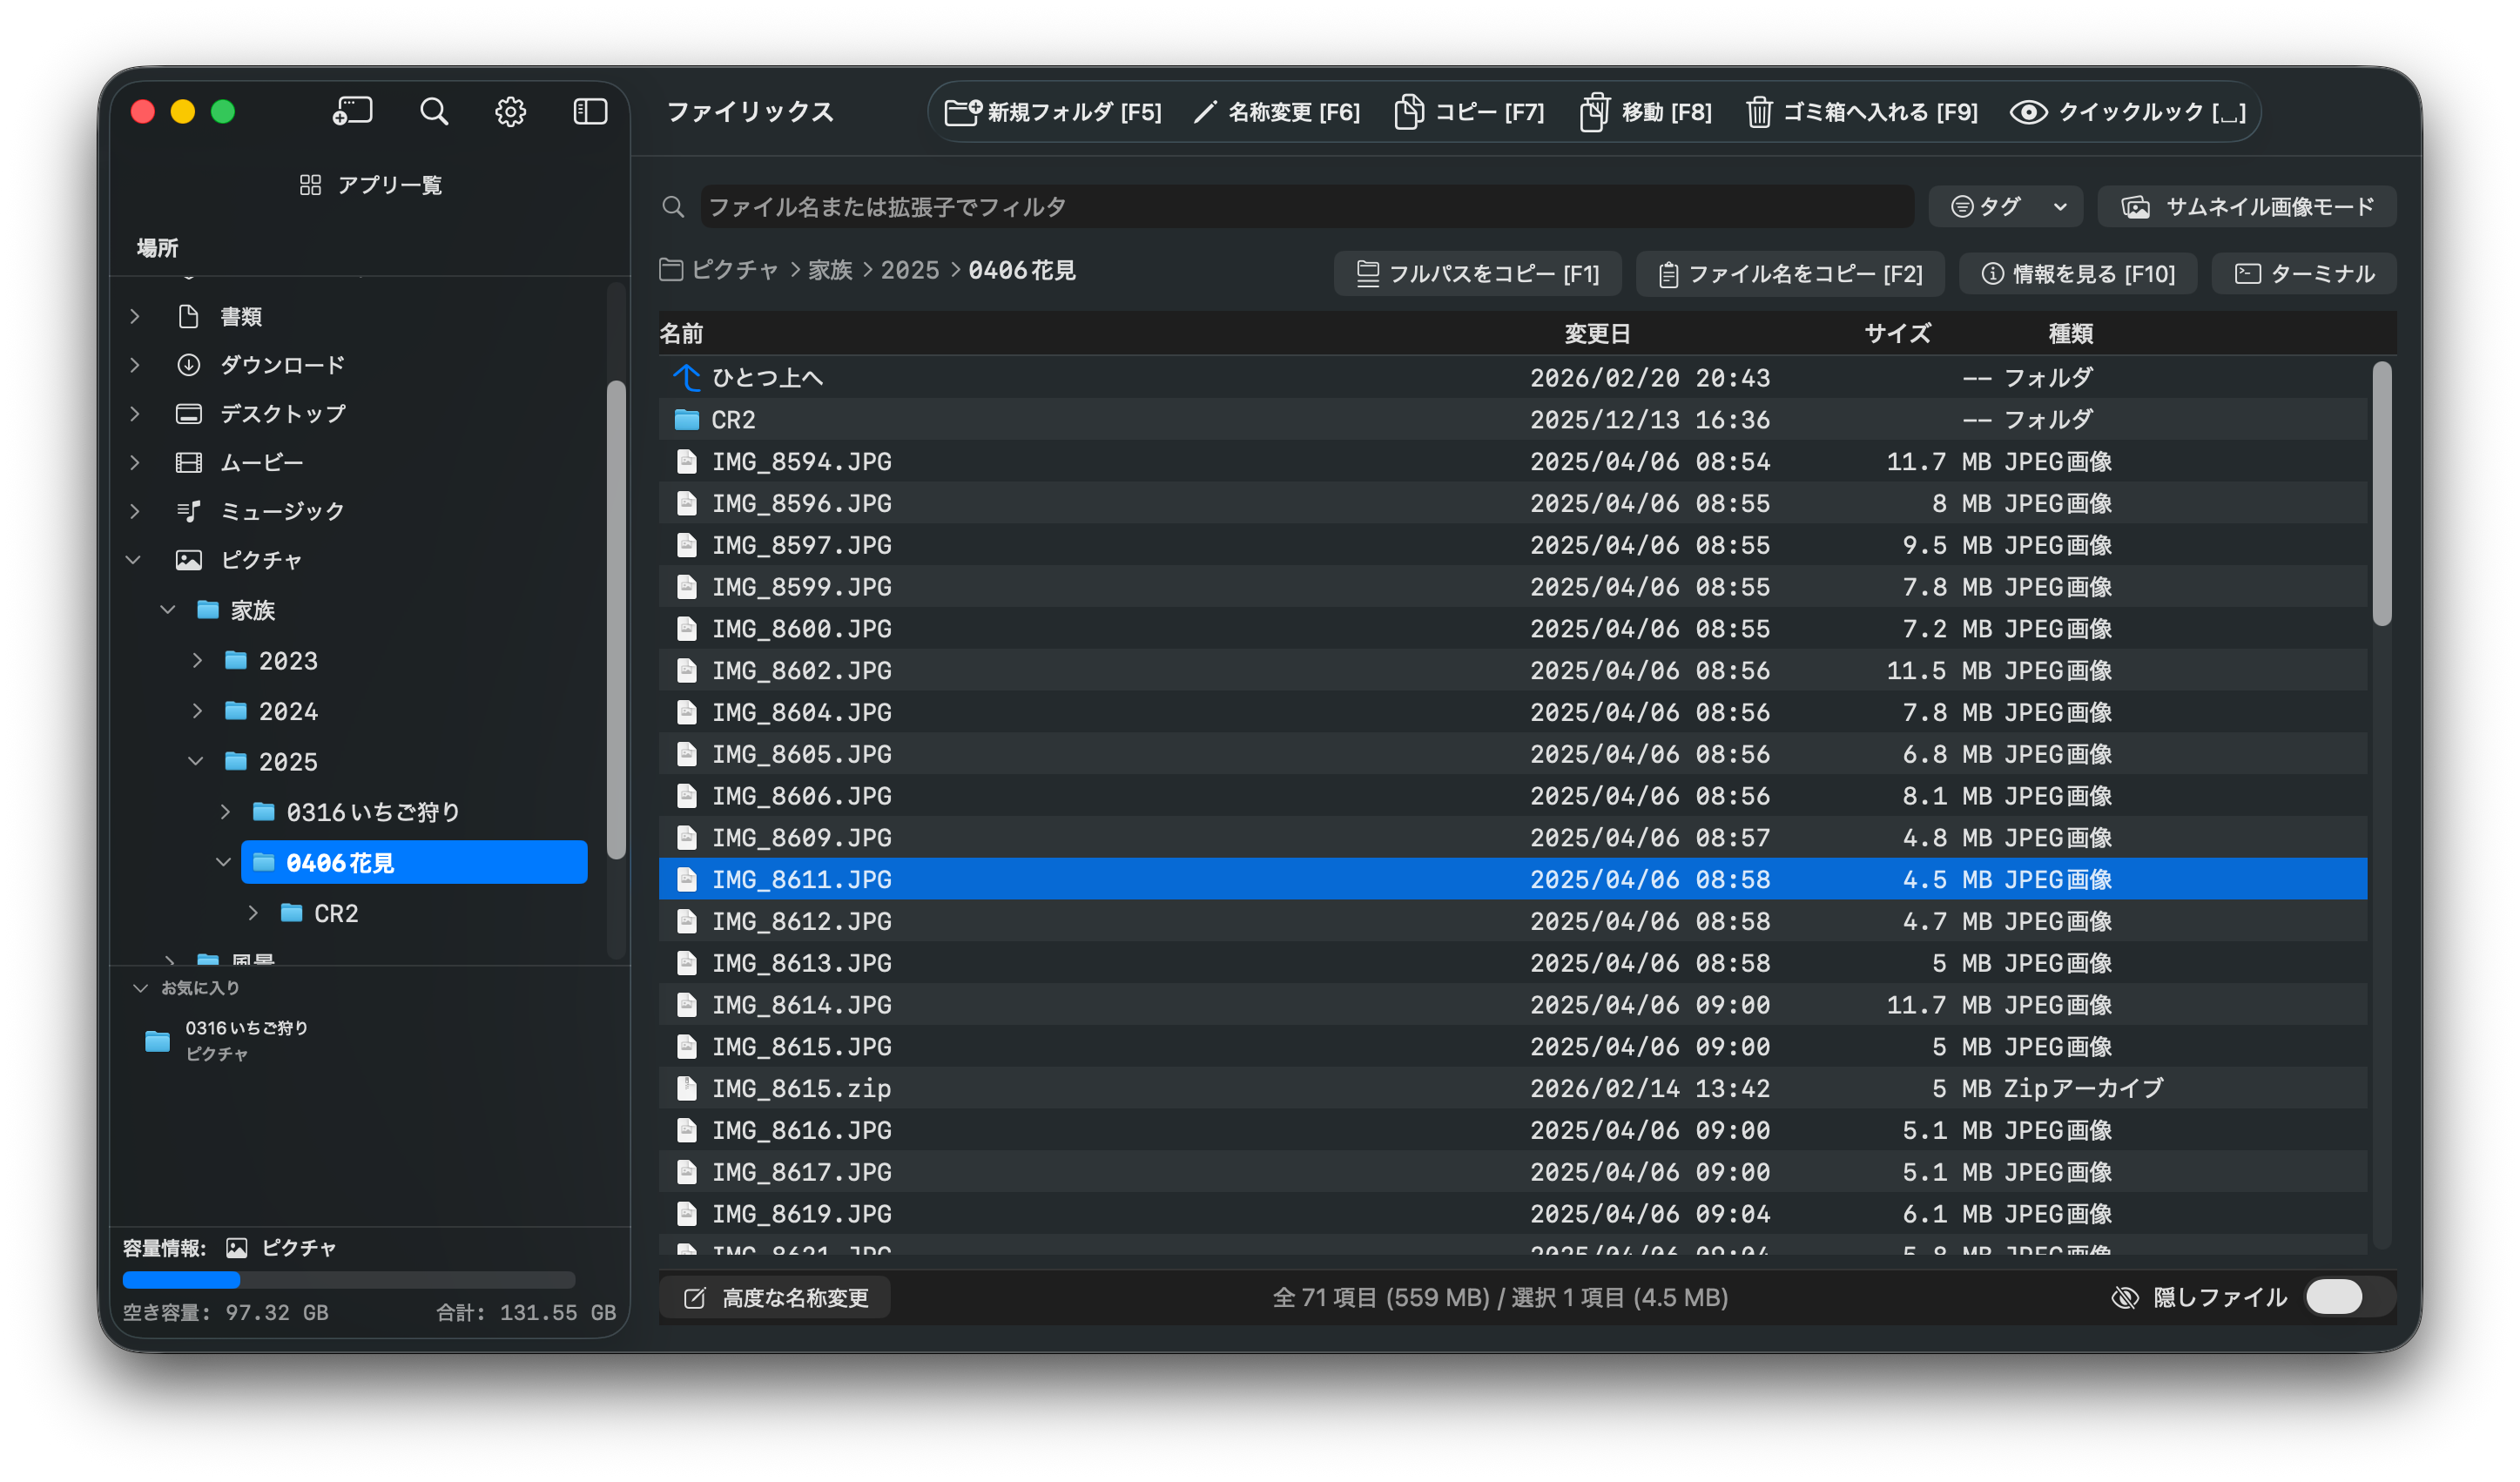Switch to サムネイル画像モード

tap(2247, 207)
